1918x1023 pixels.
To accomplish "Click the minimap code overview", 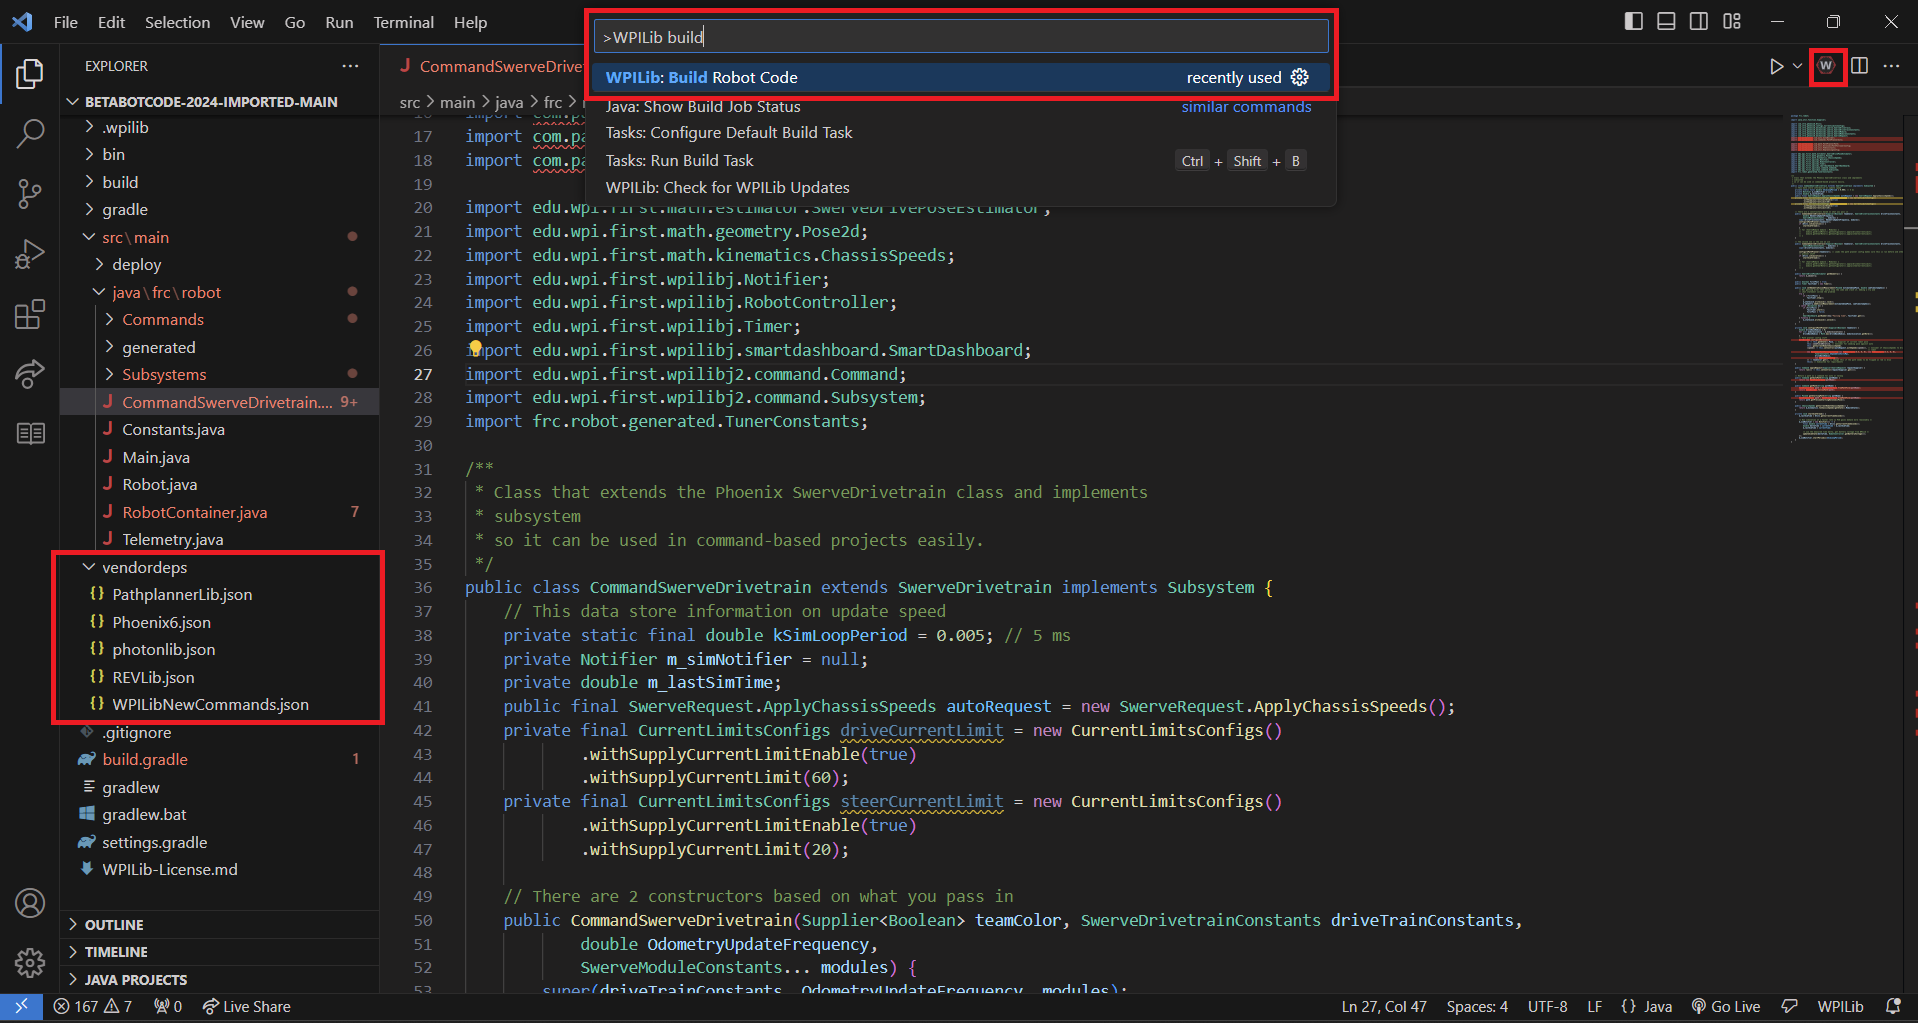I will [x=1846, y=280].
